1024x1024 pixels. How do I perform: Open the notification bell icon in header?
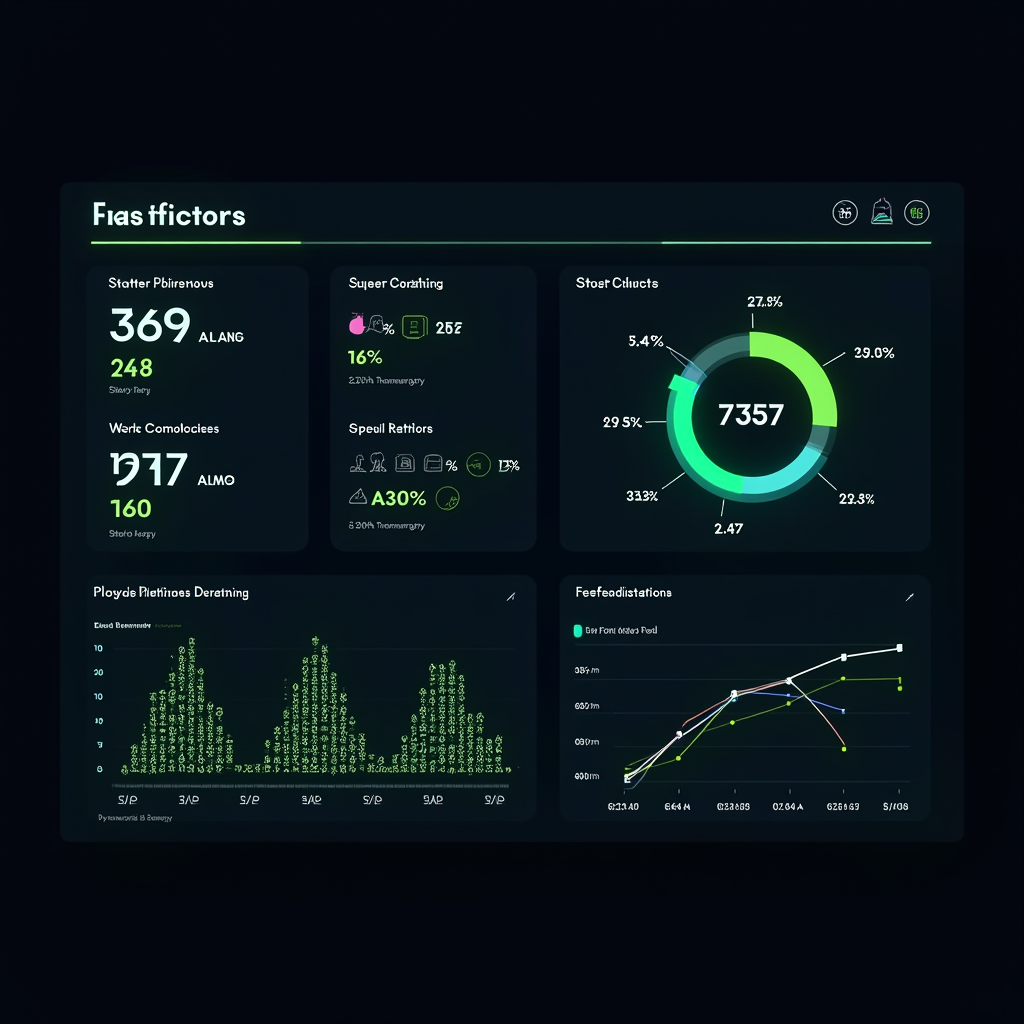point(881,212)
